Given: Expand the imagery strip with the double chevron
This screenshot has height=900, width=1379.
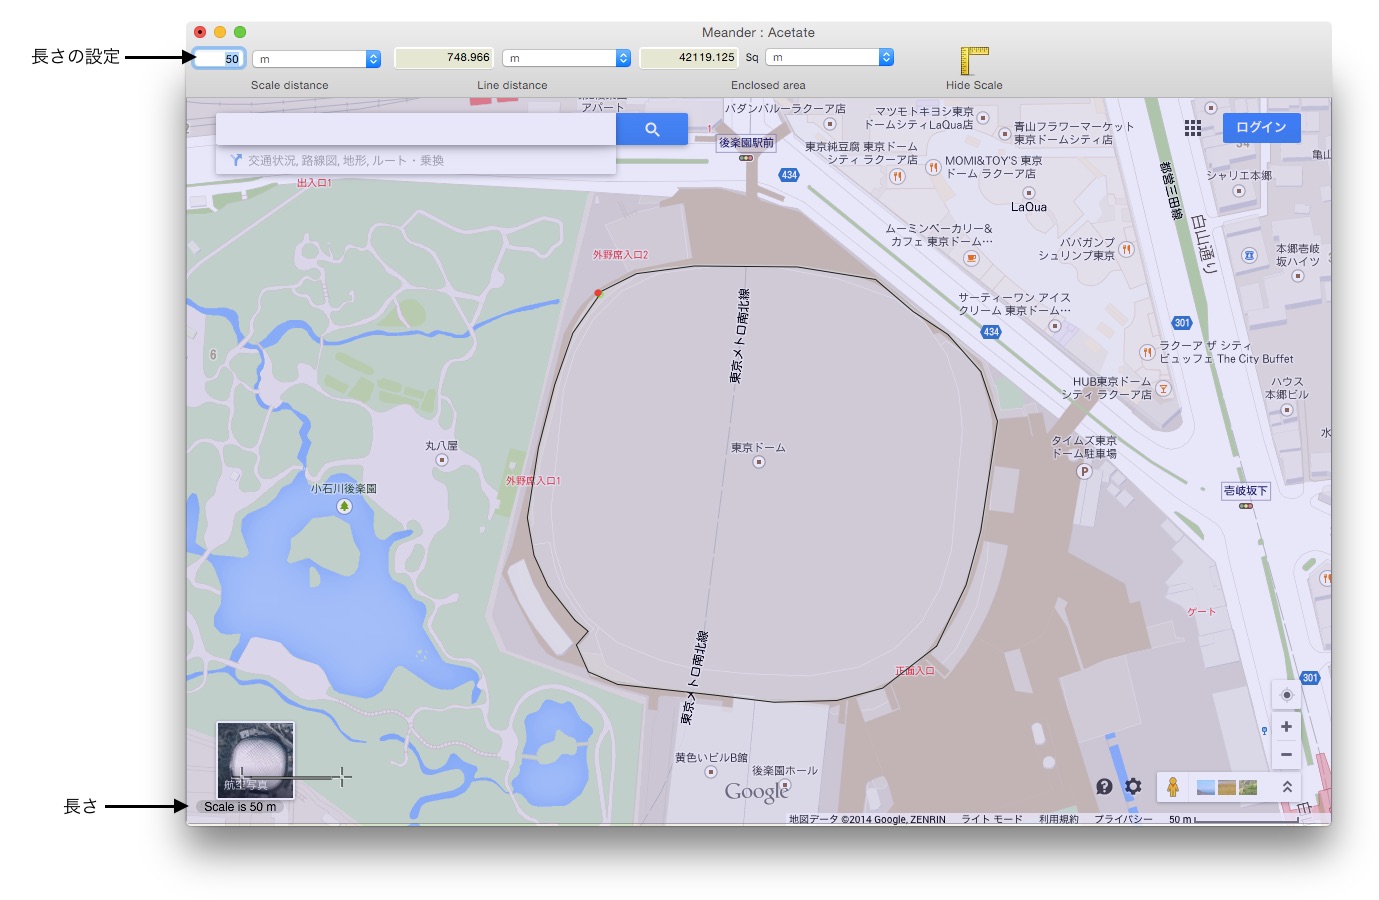Looking at the screenshot, I should pos(1287,787).
